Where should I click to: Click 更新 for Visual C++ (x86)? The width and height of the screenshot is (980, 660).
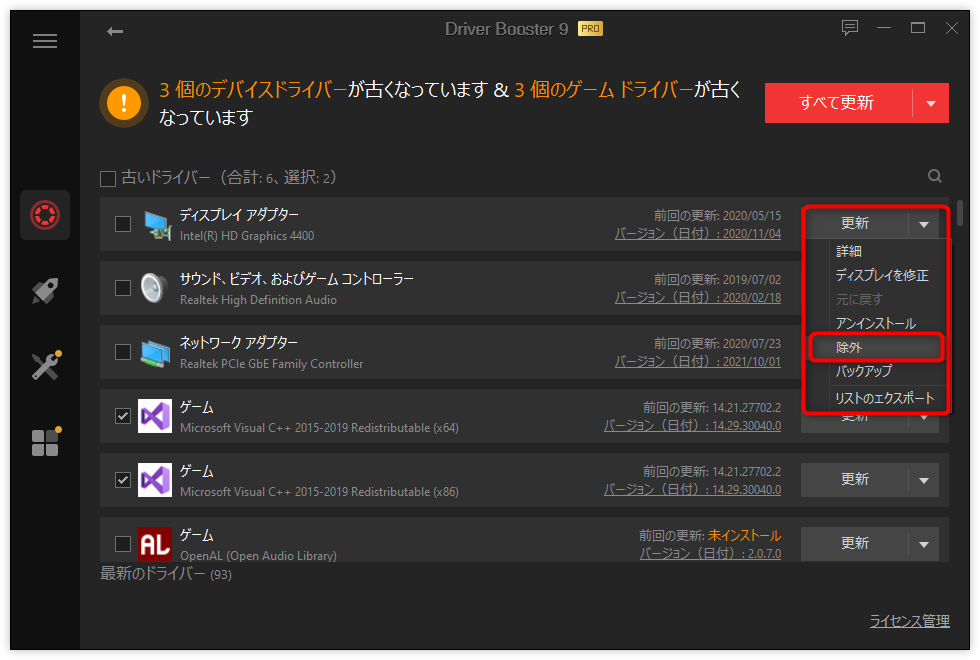coord(855,480)
